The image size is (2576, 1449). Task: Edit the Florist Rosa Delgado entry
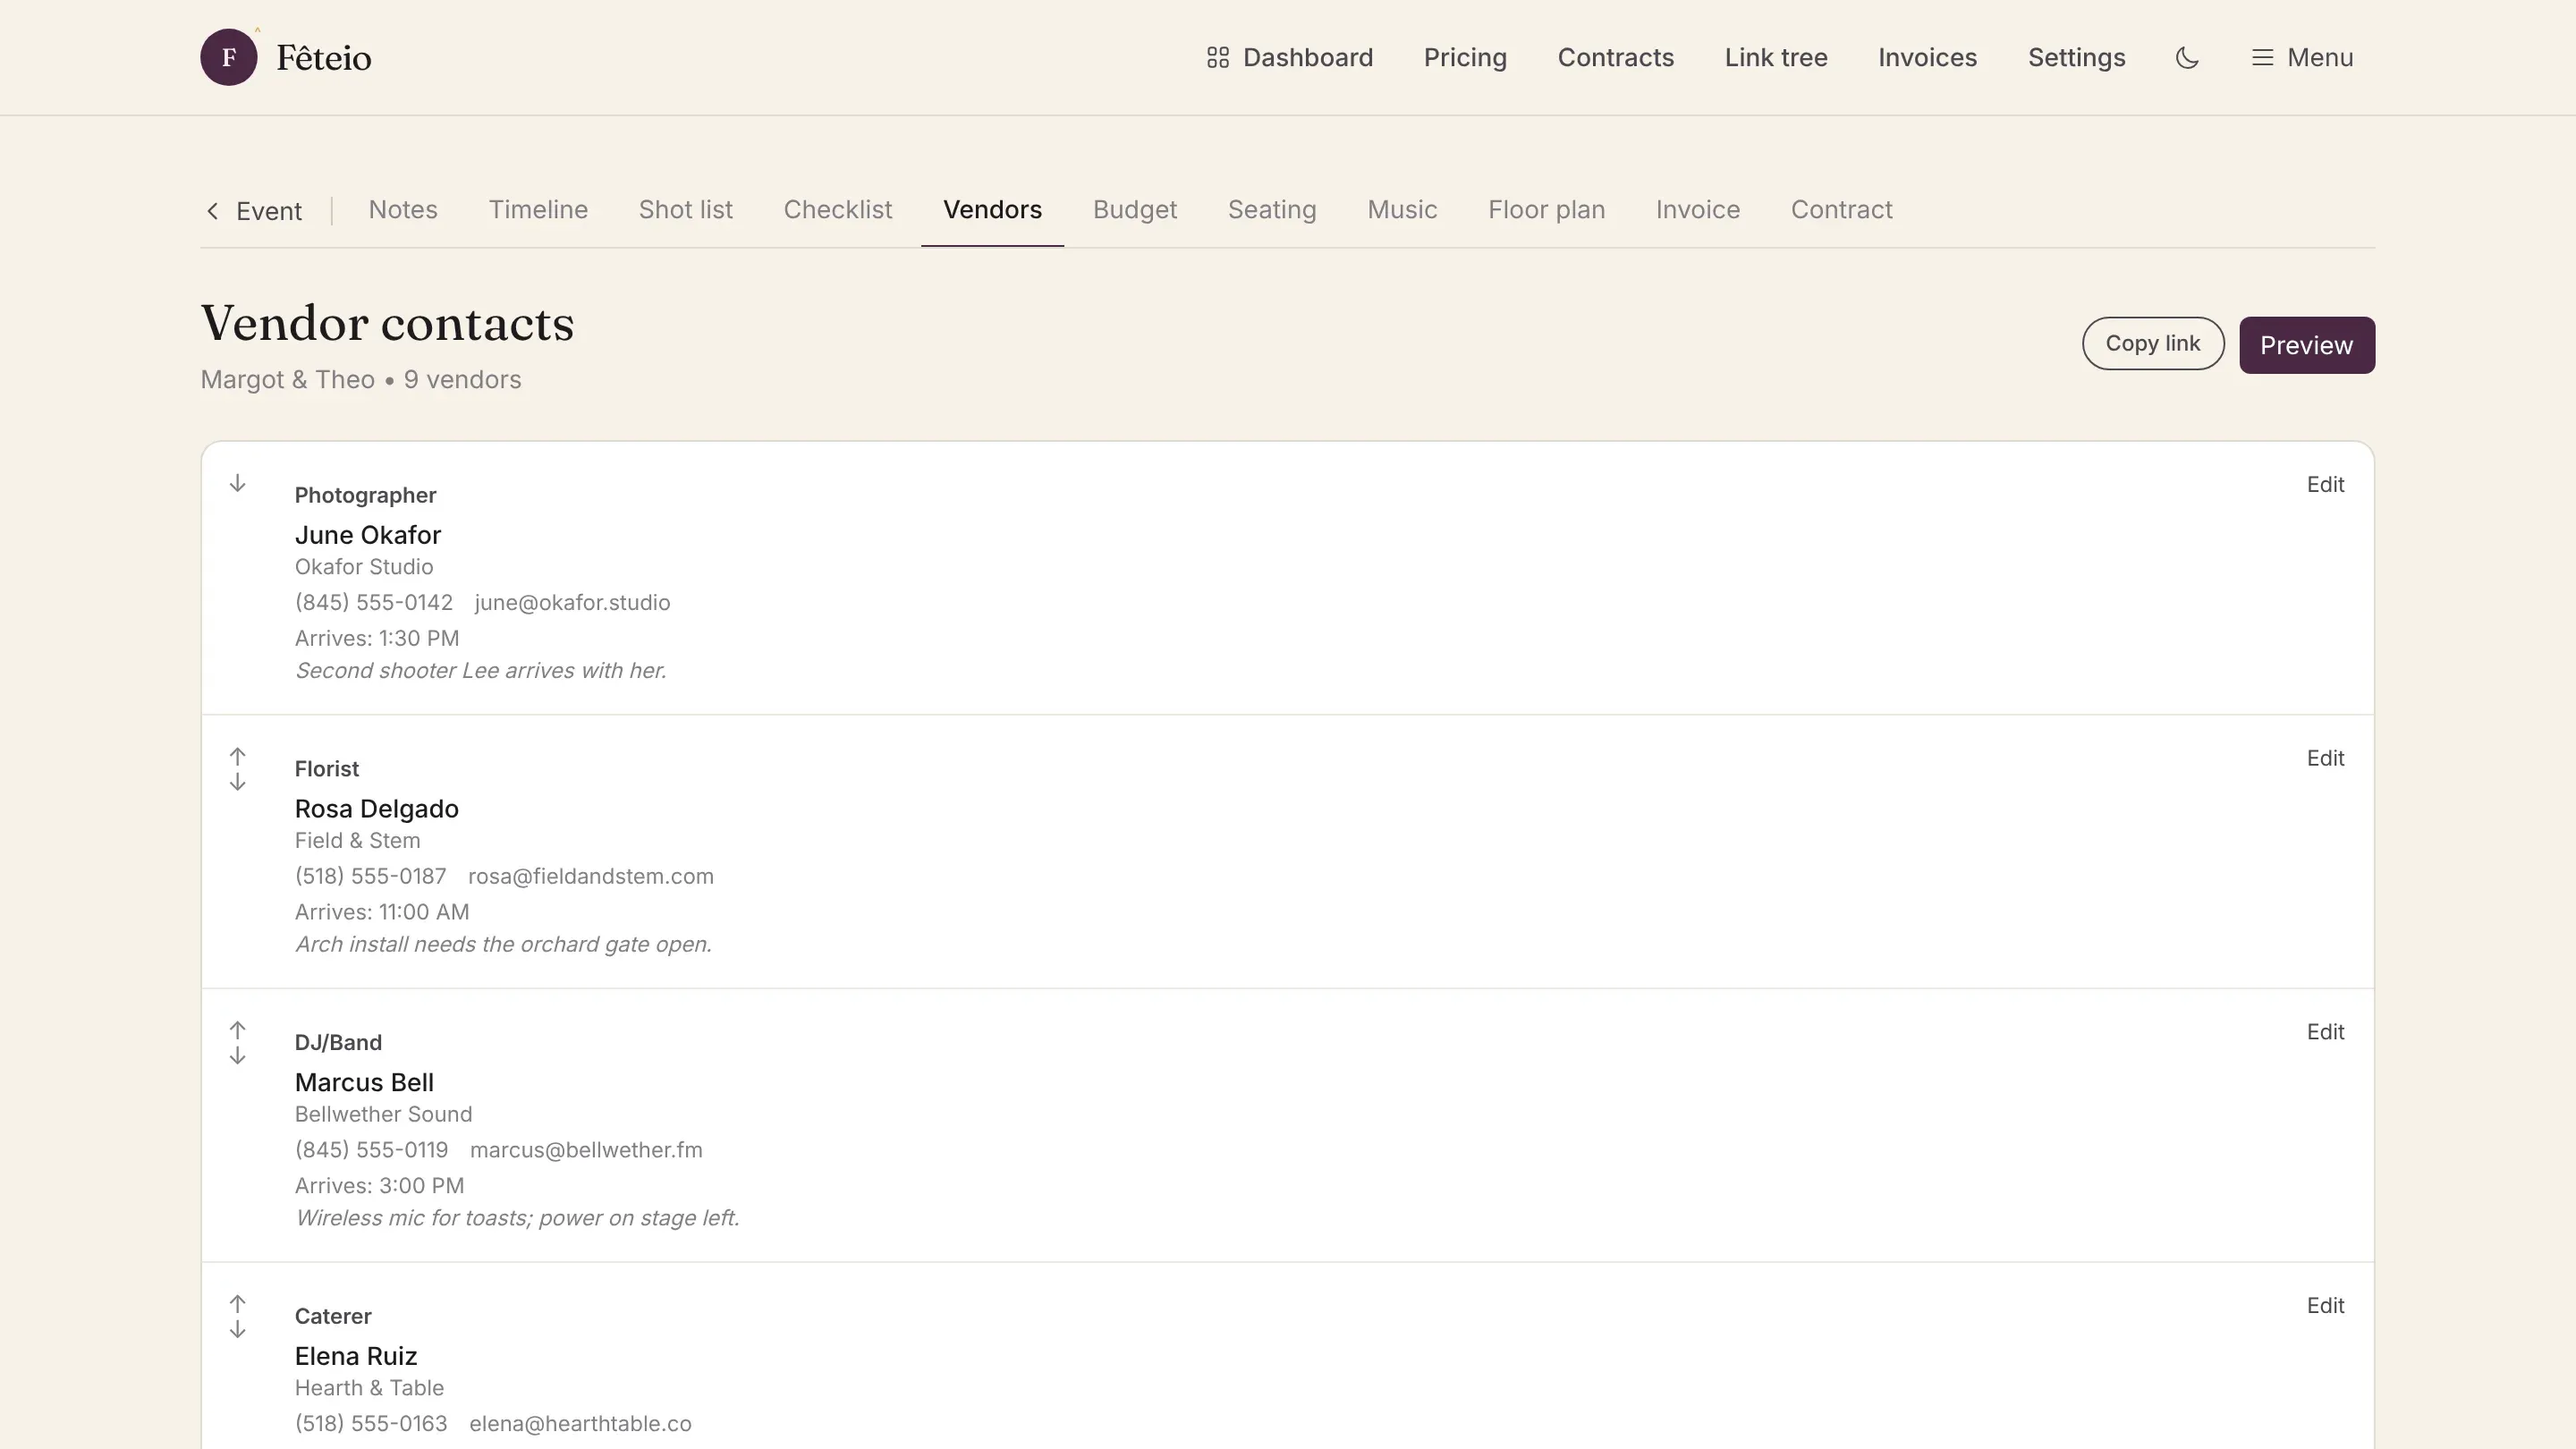2325,758
